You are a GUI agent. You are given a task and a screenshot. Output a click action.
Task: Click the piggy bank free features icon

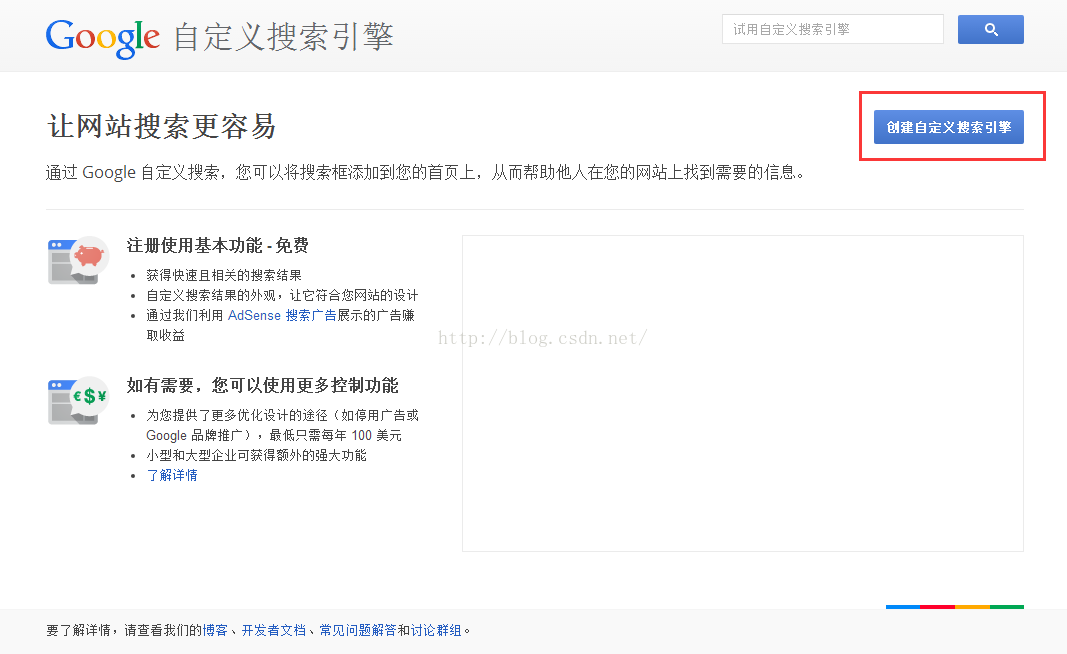(79, 260)
